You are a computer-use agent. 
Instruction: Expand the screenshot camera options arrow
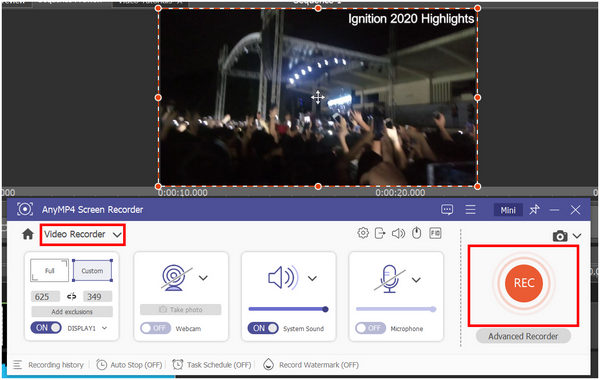click(577, 236)
